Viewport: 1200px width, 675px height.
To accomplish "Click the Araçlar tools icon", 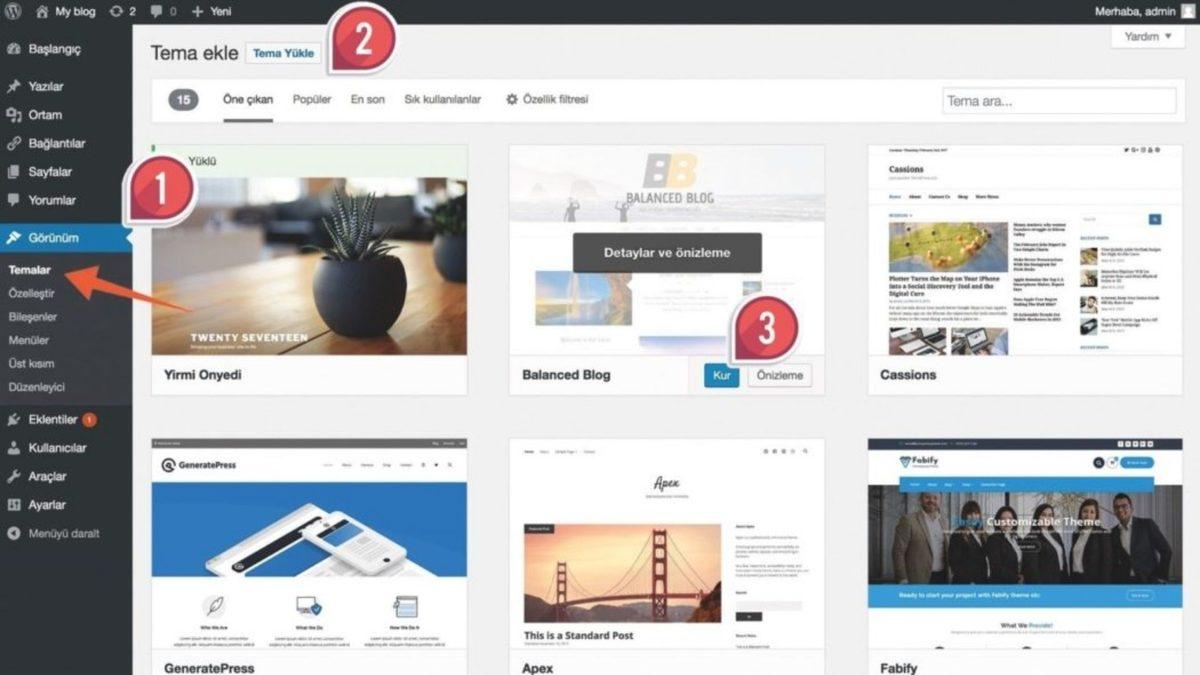I will tap(12, 476).
